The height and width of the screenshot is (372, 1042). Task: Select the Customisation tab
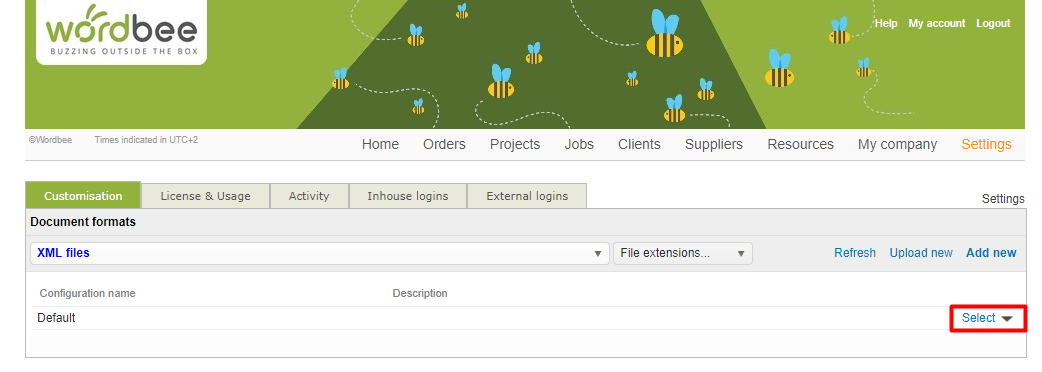click(x=83, y=196)
